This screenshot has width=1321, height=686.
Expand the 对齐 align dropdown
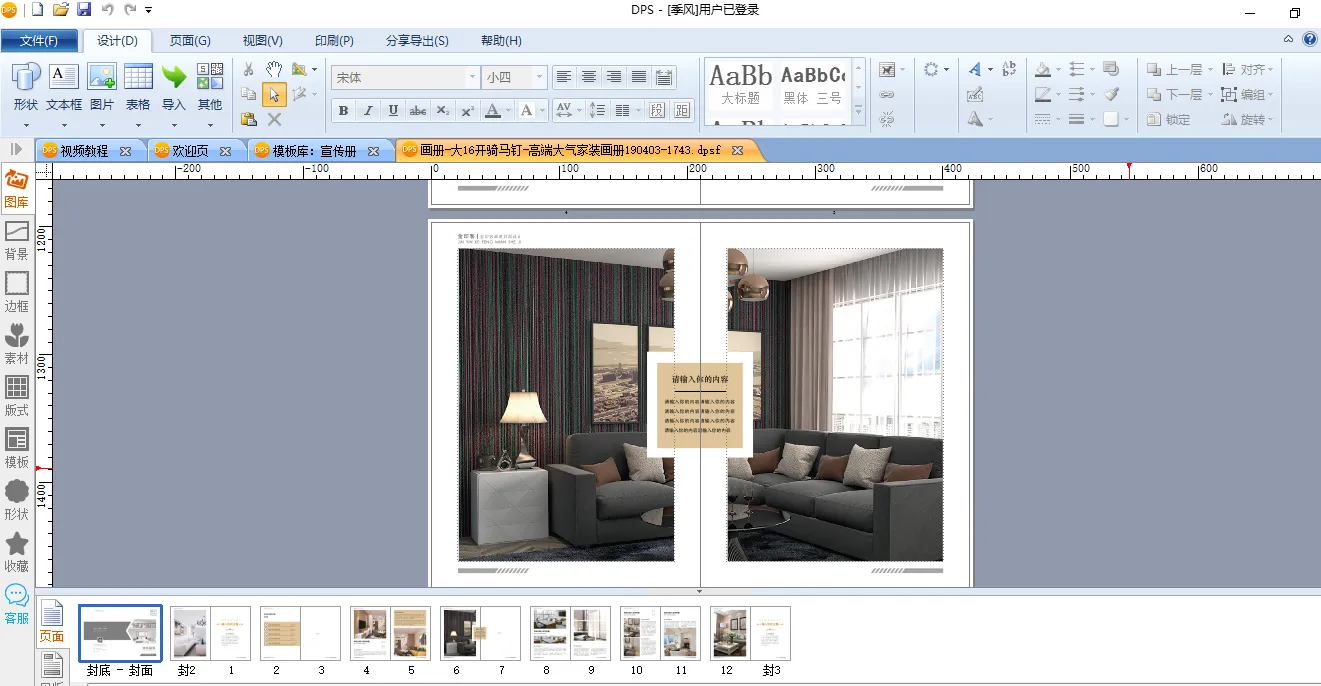[1244, 70]
